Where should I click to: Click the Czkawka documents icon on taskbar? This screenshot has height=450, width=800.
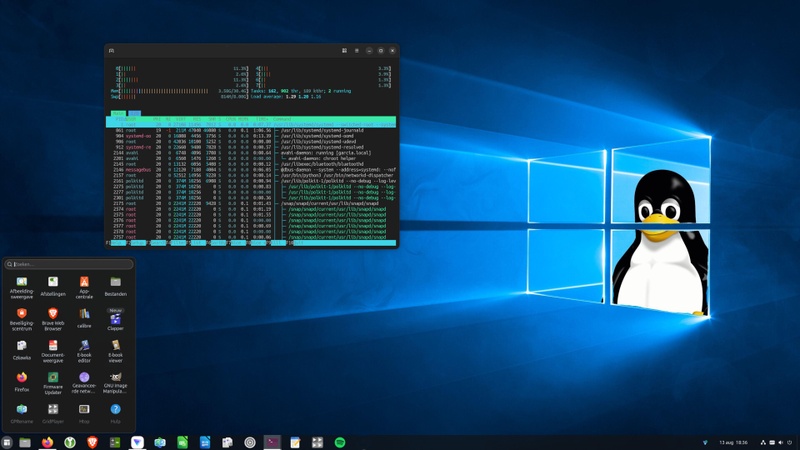pos(227,442)
